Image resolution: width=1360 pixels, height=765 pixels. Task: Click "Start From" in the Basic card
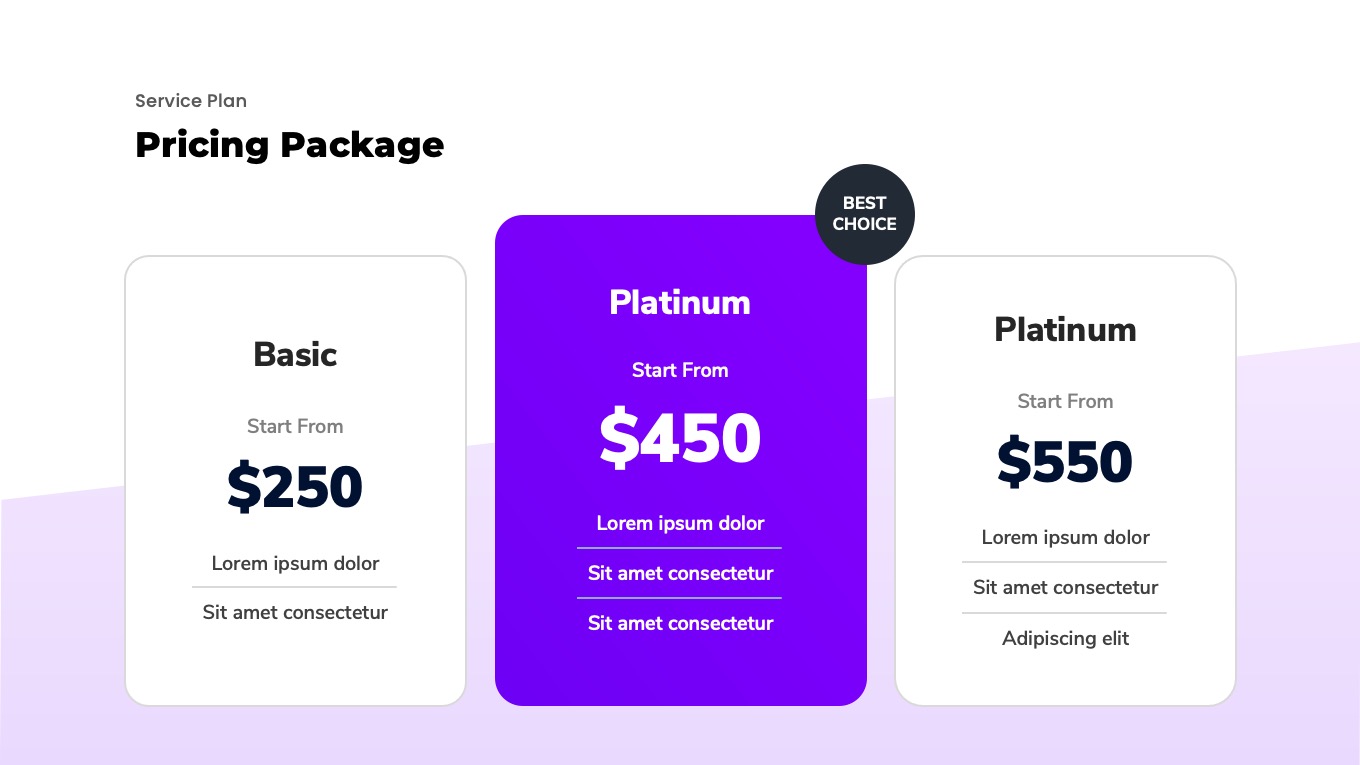[x=295, y=426]
